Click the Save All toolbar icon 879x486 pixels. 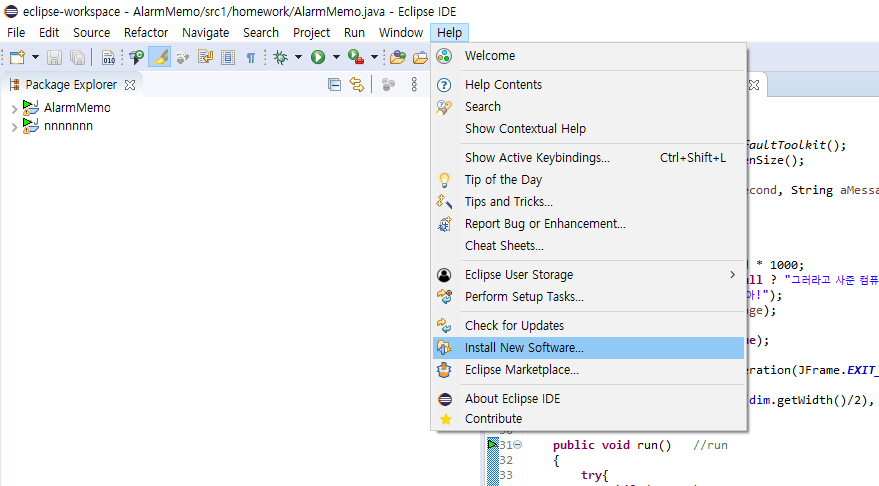pos(77,57)
